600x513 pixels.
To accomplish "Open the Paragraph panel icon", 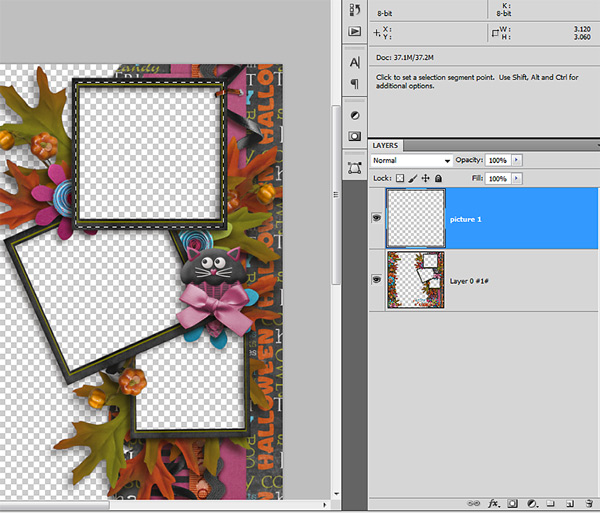I will (x=355, y=83).
